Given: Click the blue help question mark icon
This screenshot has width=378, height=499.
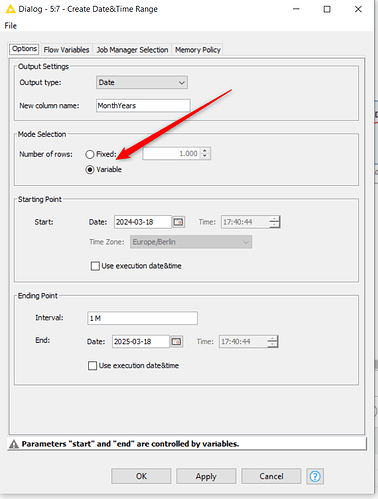Looking at the screenshot, I should click(315, 476).
